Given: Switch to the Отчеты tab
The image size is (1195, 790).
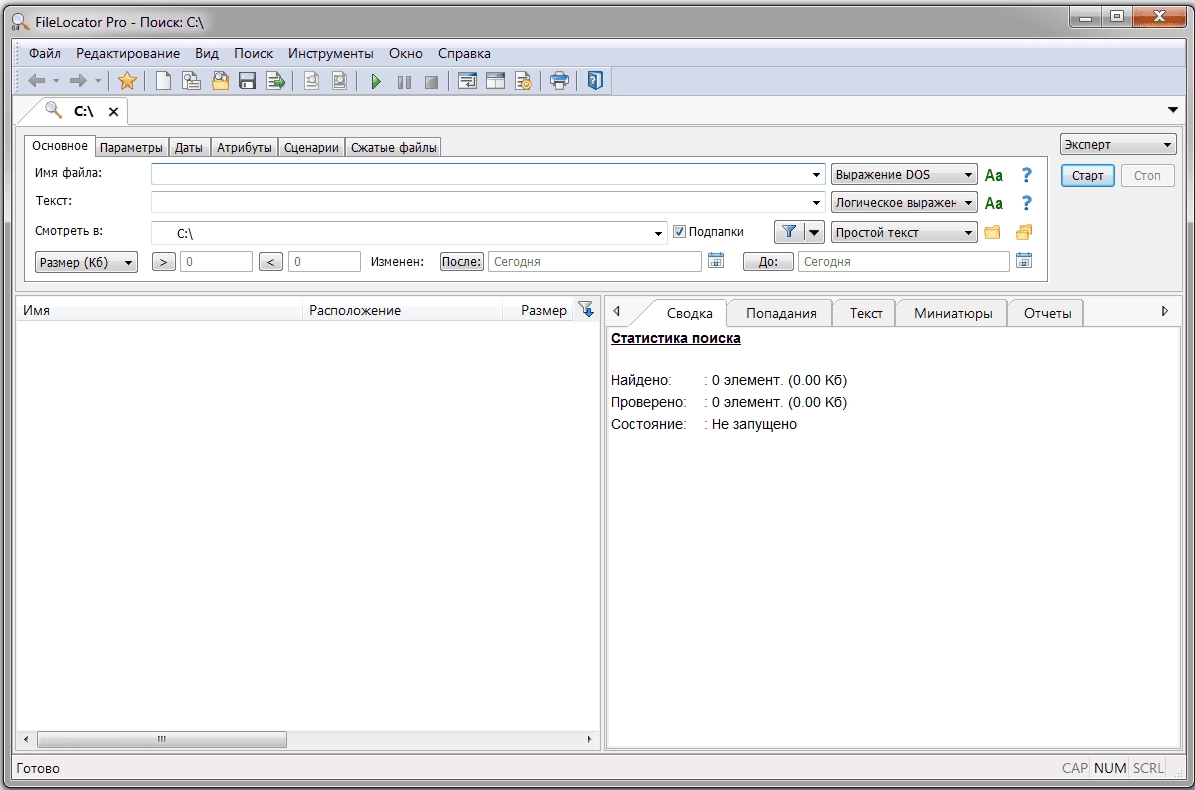Looking at the screenshot, I should click(1047, 313).
